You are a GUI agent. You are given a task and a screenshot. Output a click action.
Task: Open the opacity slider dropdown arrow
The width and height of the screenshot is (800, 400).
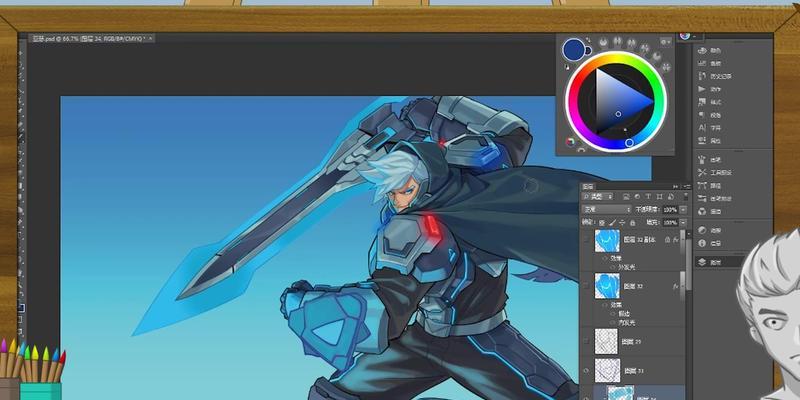tap(683, 210)
